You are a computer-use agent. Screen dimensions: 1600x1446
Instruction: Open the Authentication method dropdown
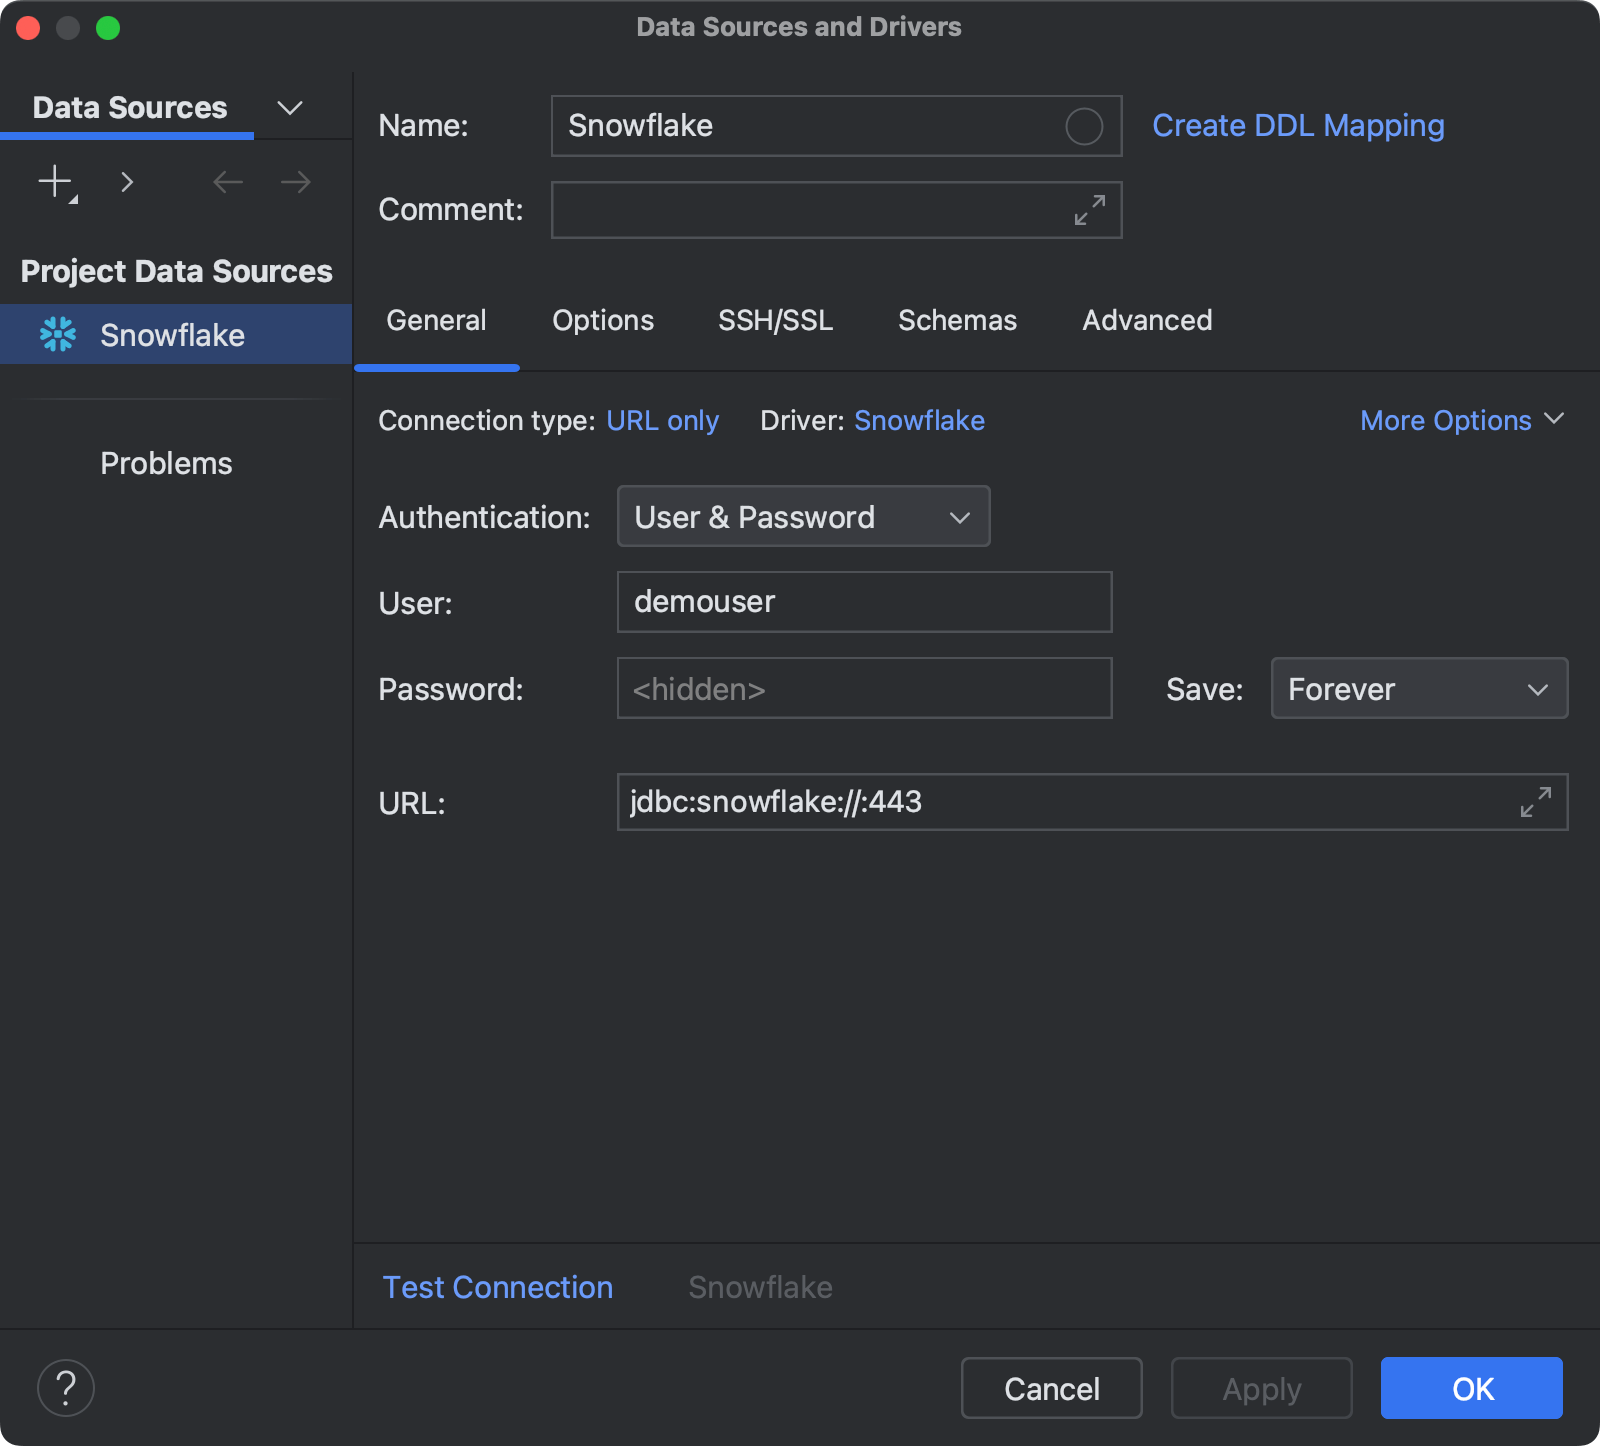[802, 517]
